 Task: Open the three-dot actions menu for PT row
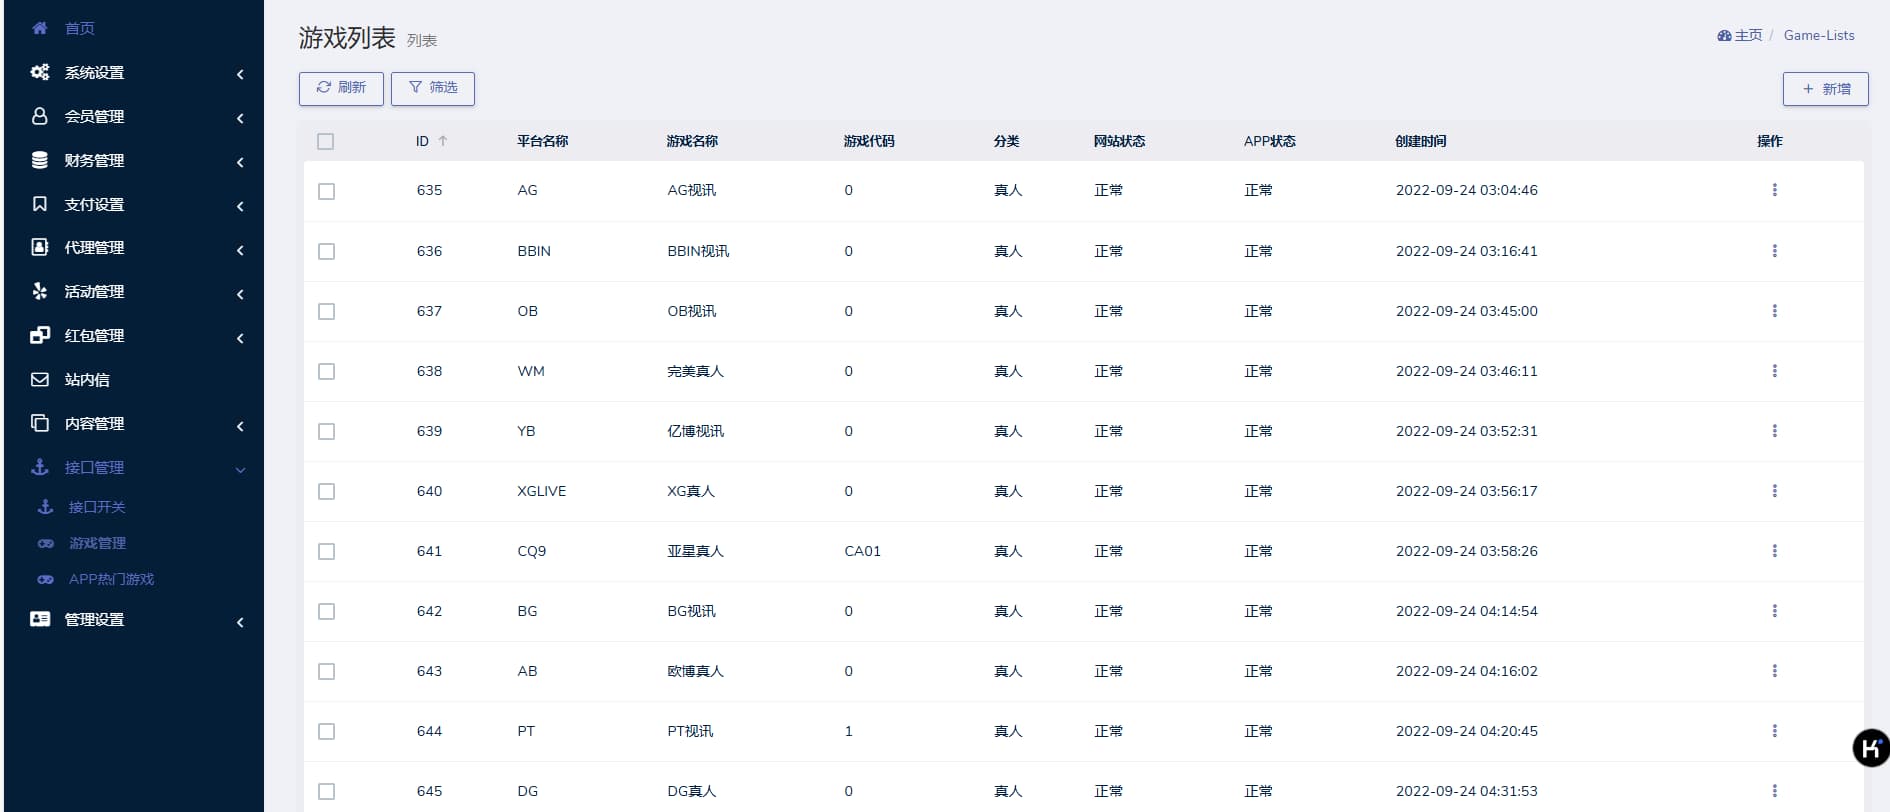click(x=1774, y=731)
